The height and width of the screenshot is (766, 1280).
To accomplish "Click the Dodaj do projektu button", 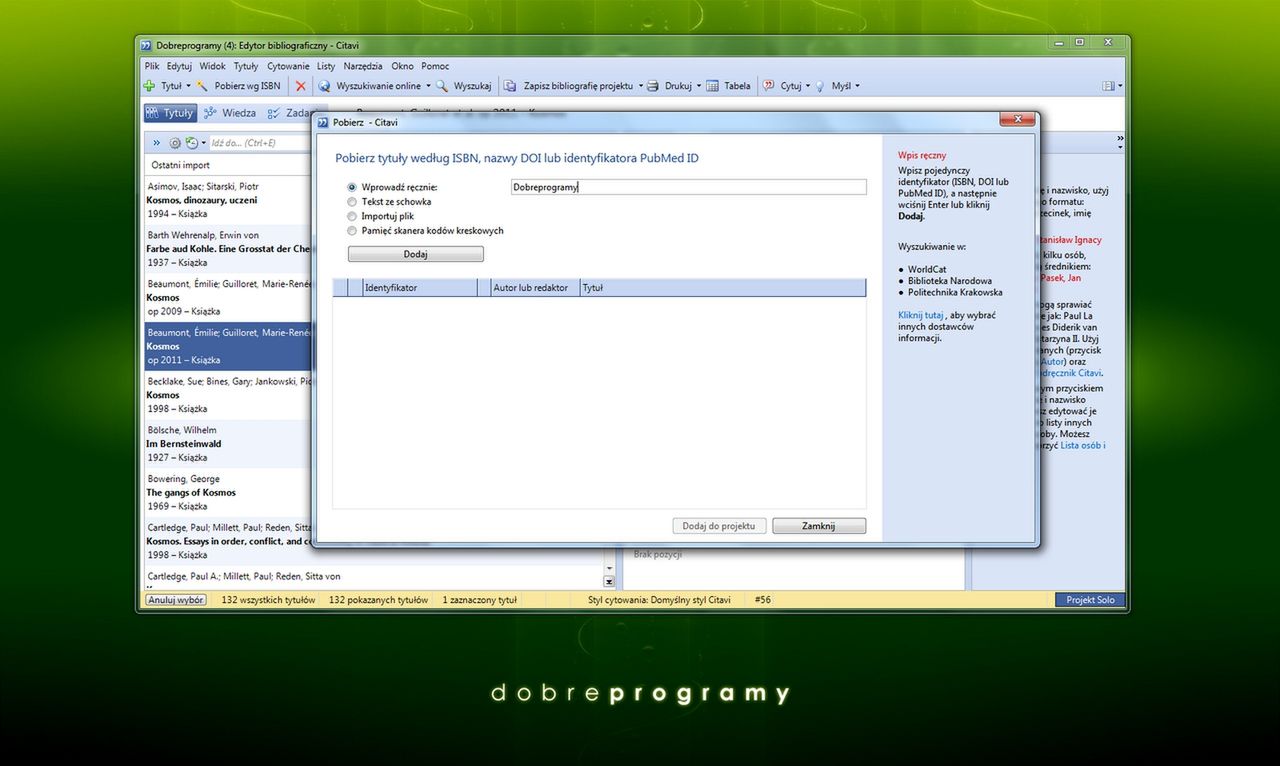I will pos(720,526).
